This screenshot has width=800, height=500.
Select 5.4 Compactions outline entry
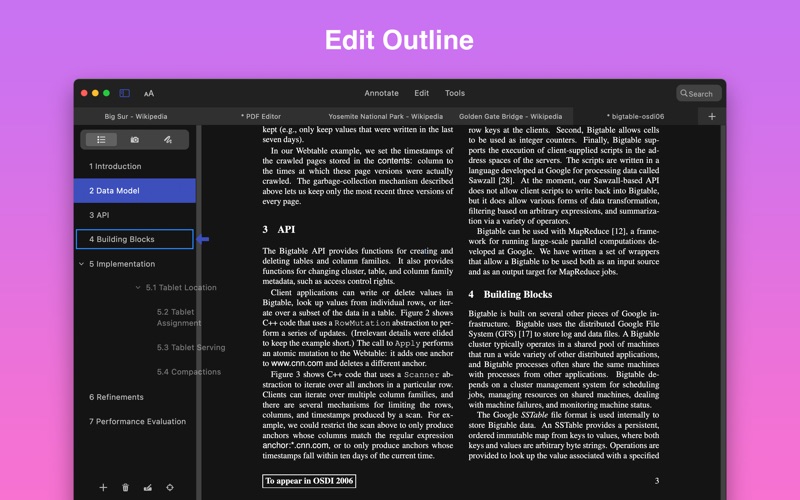[189, 372]
